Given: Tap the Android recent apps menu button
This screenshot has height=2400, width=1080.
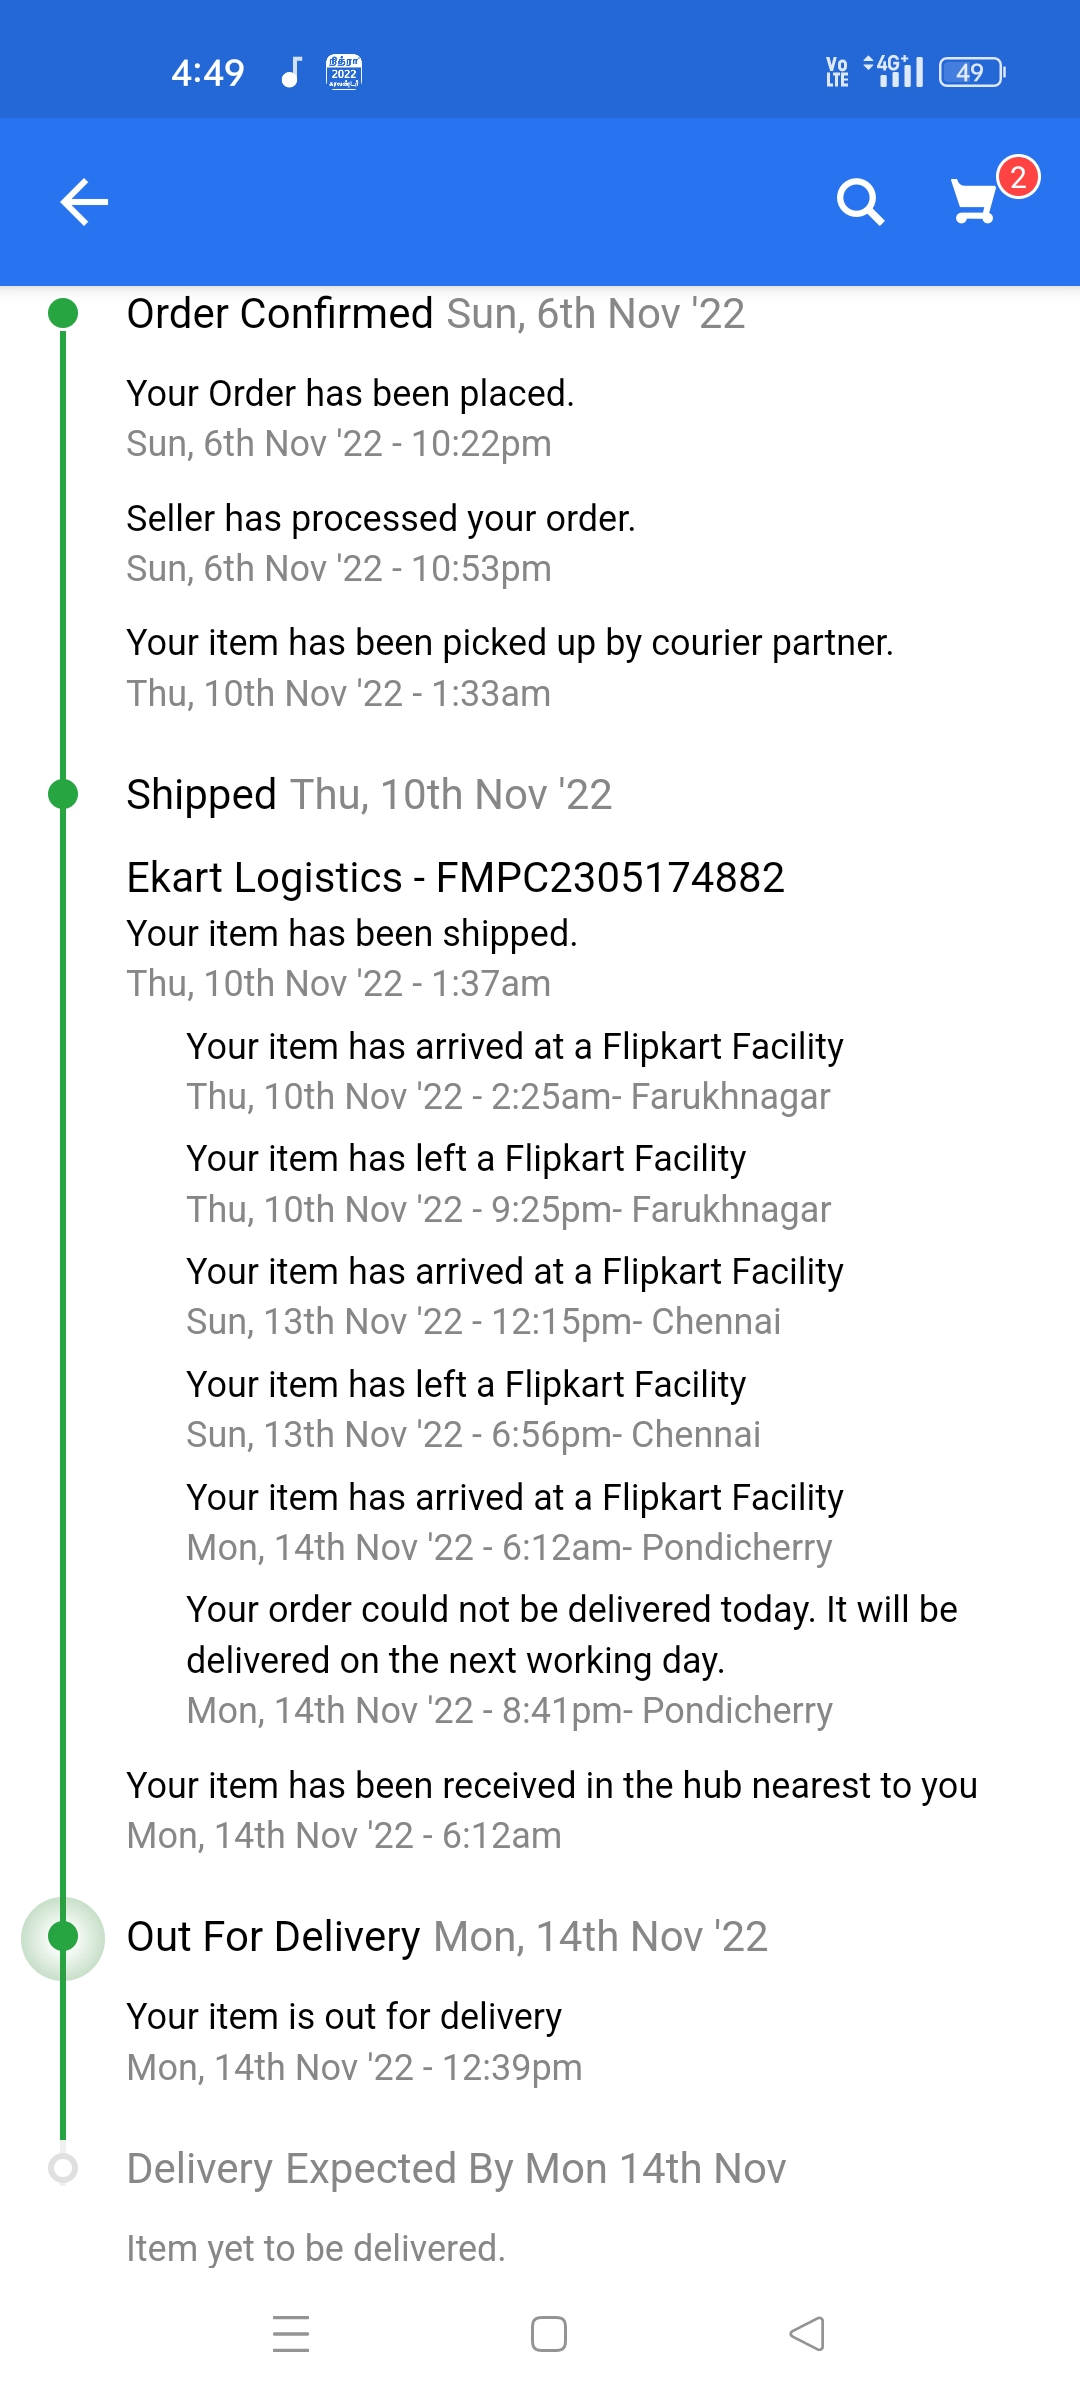Looking at the screenshot, I should [291, 2334].
